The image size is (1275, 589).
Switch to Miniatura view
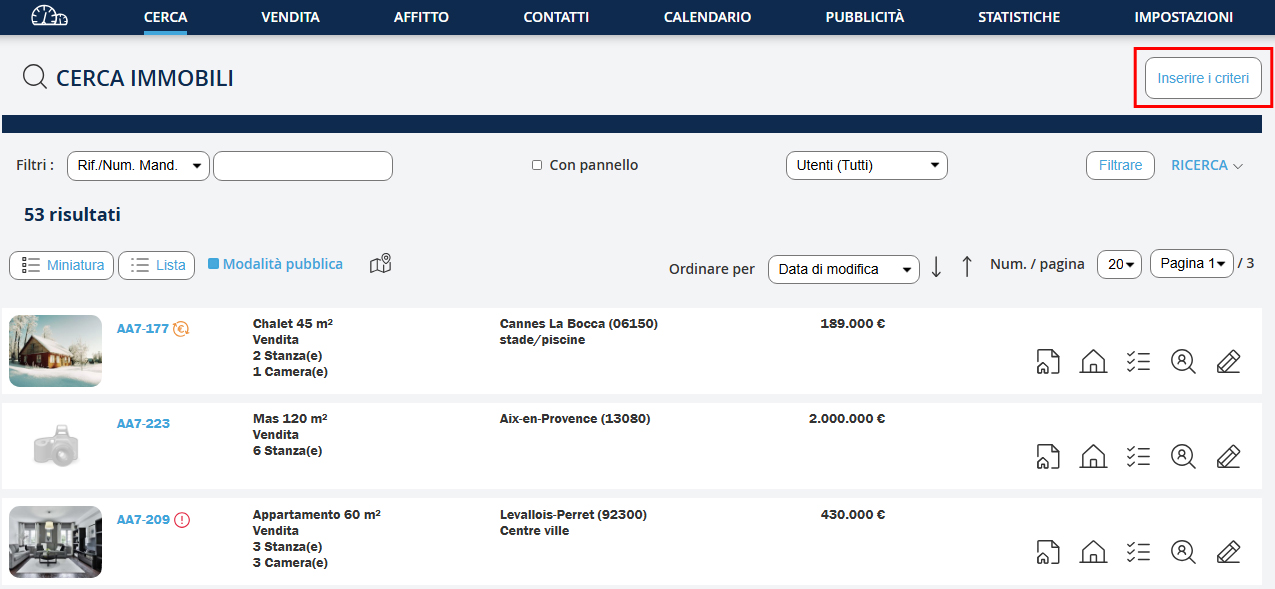(x=63, y=265)
